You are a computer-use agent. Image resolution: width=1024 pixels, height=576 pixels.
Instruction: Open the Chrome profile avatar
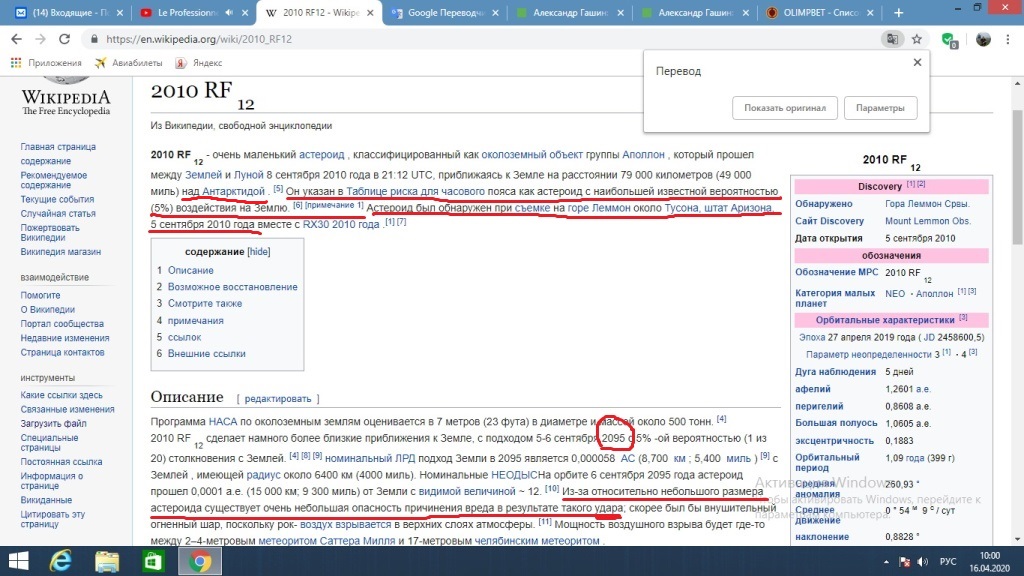983,39
